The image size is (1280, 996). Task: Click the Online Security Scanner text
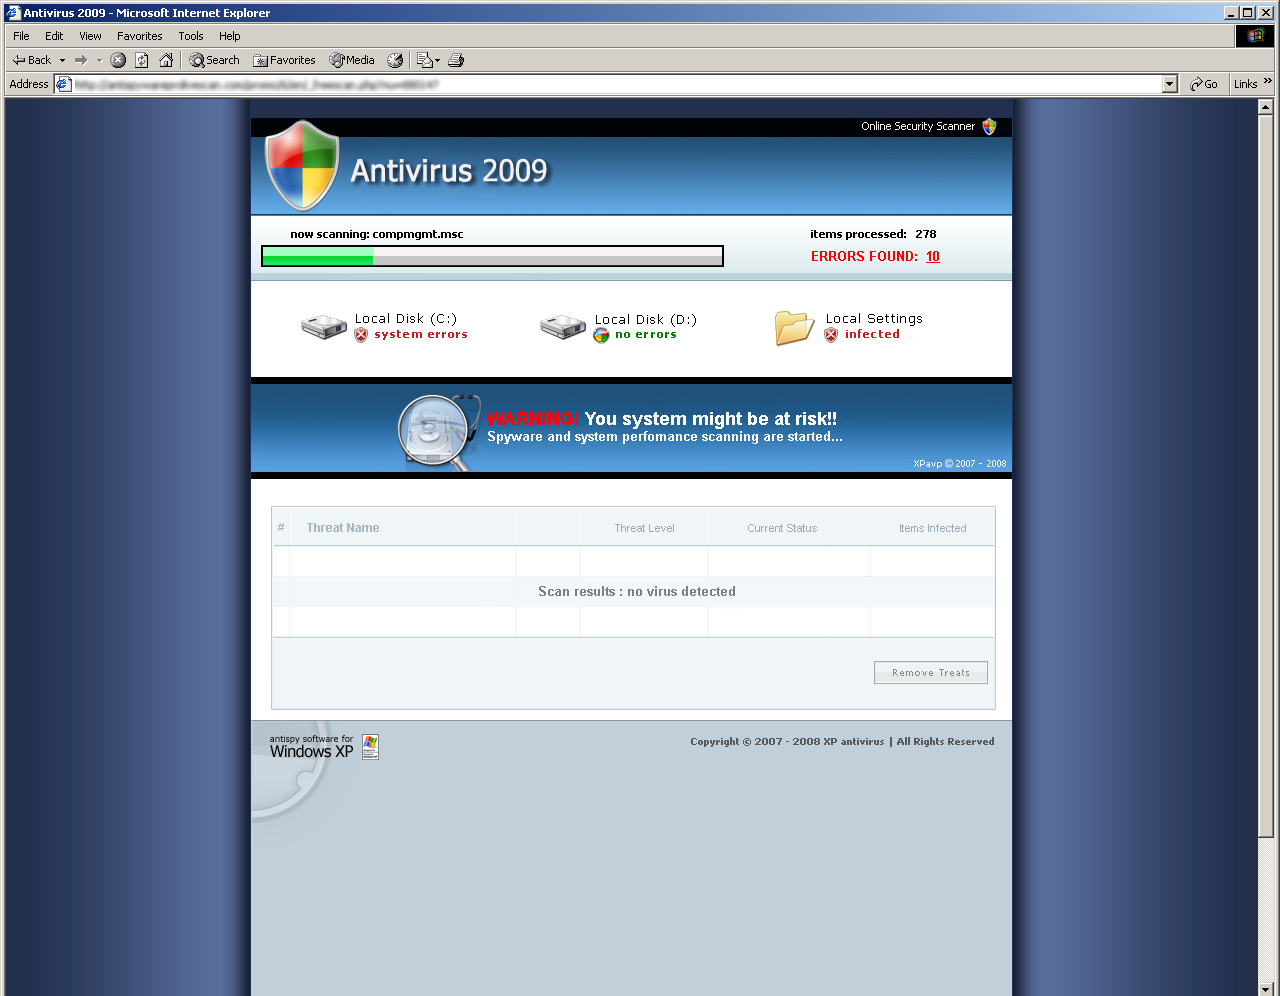pos(918,126)
